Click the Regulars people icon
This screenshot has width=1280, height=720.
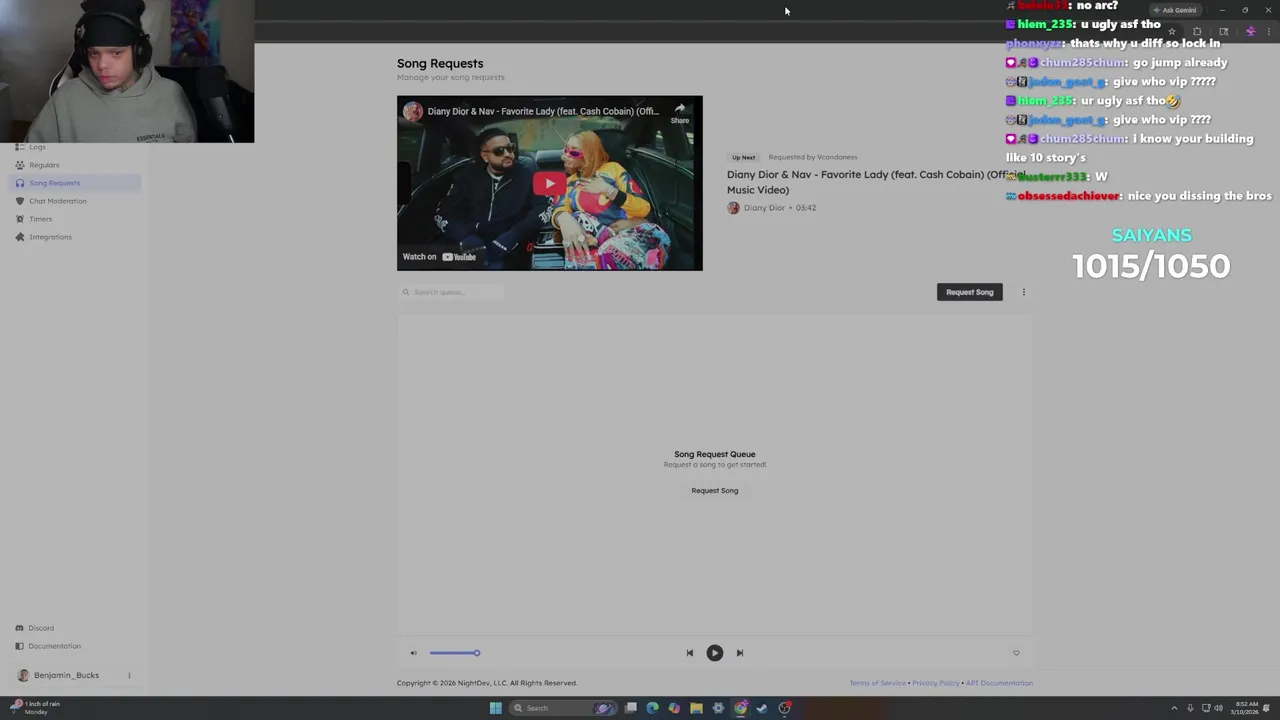click(x=20, y=165)
